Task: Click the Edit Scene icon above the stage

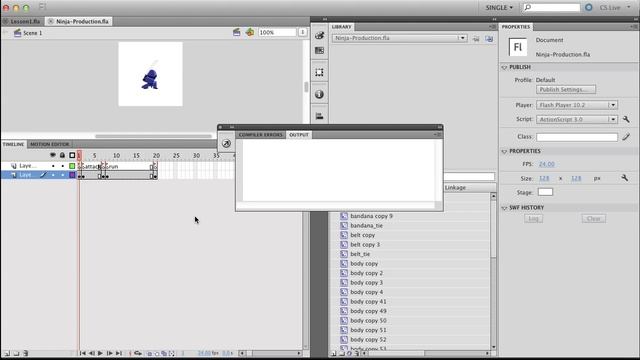Action: click(236, 32)
